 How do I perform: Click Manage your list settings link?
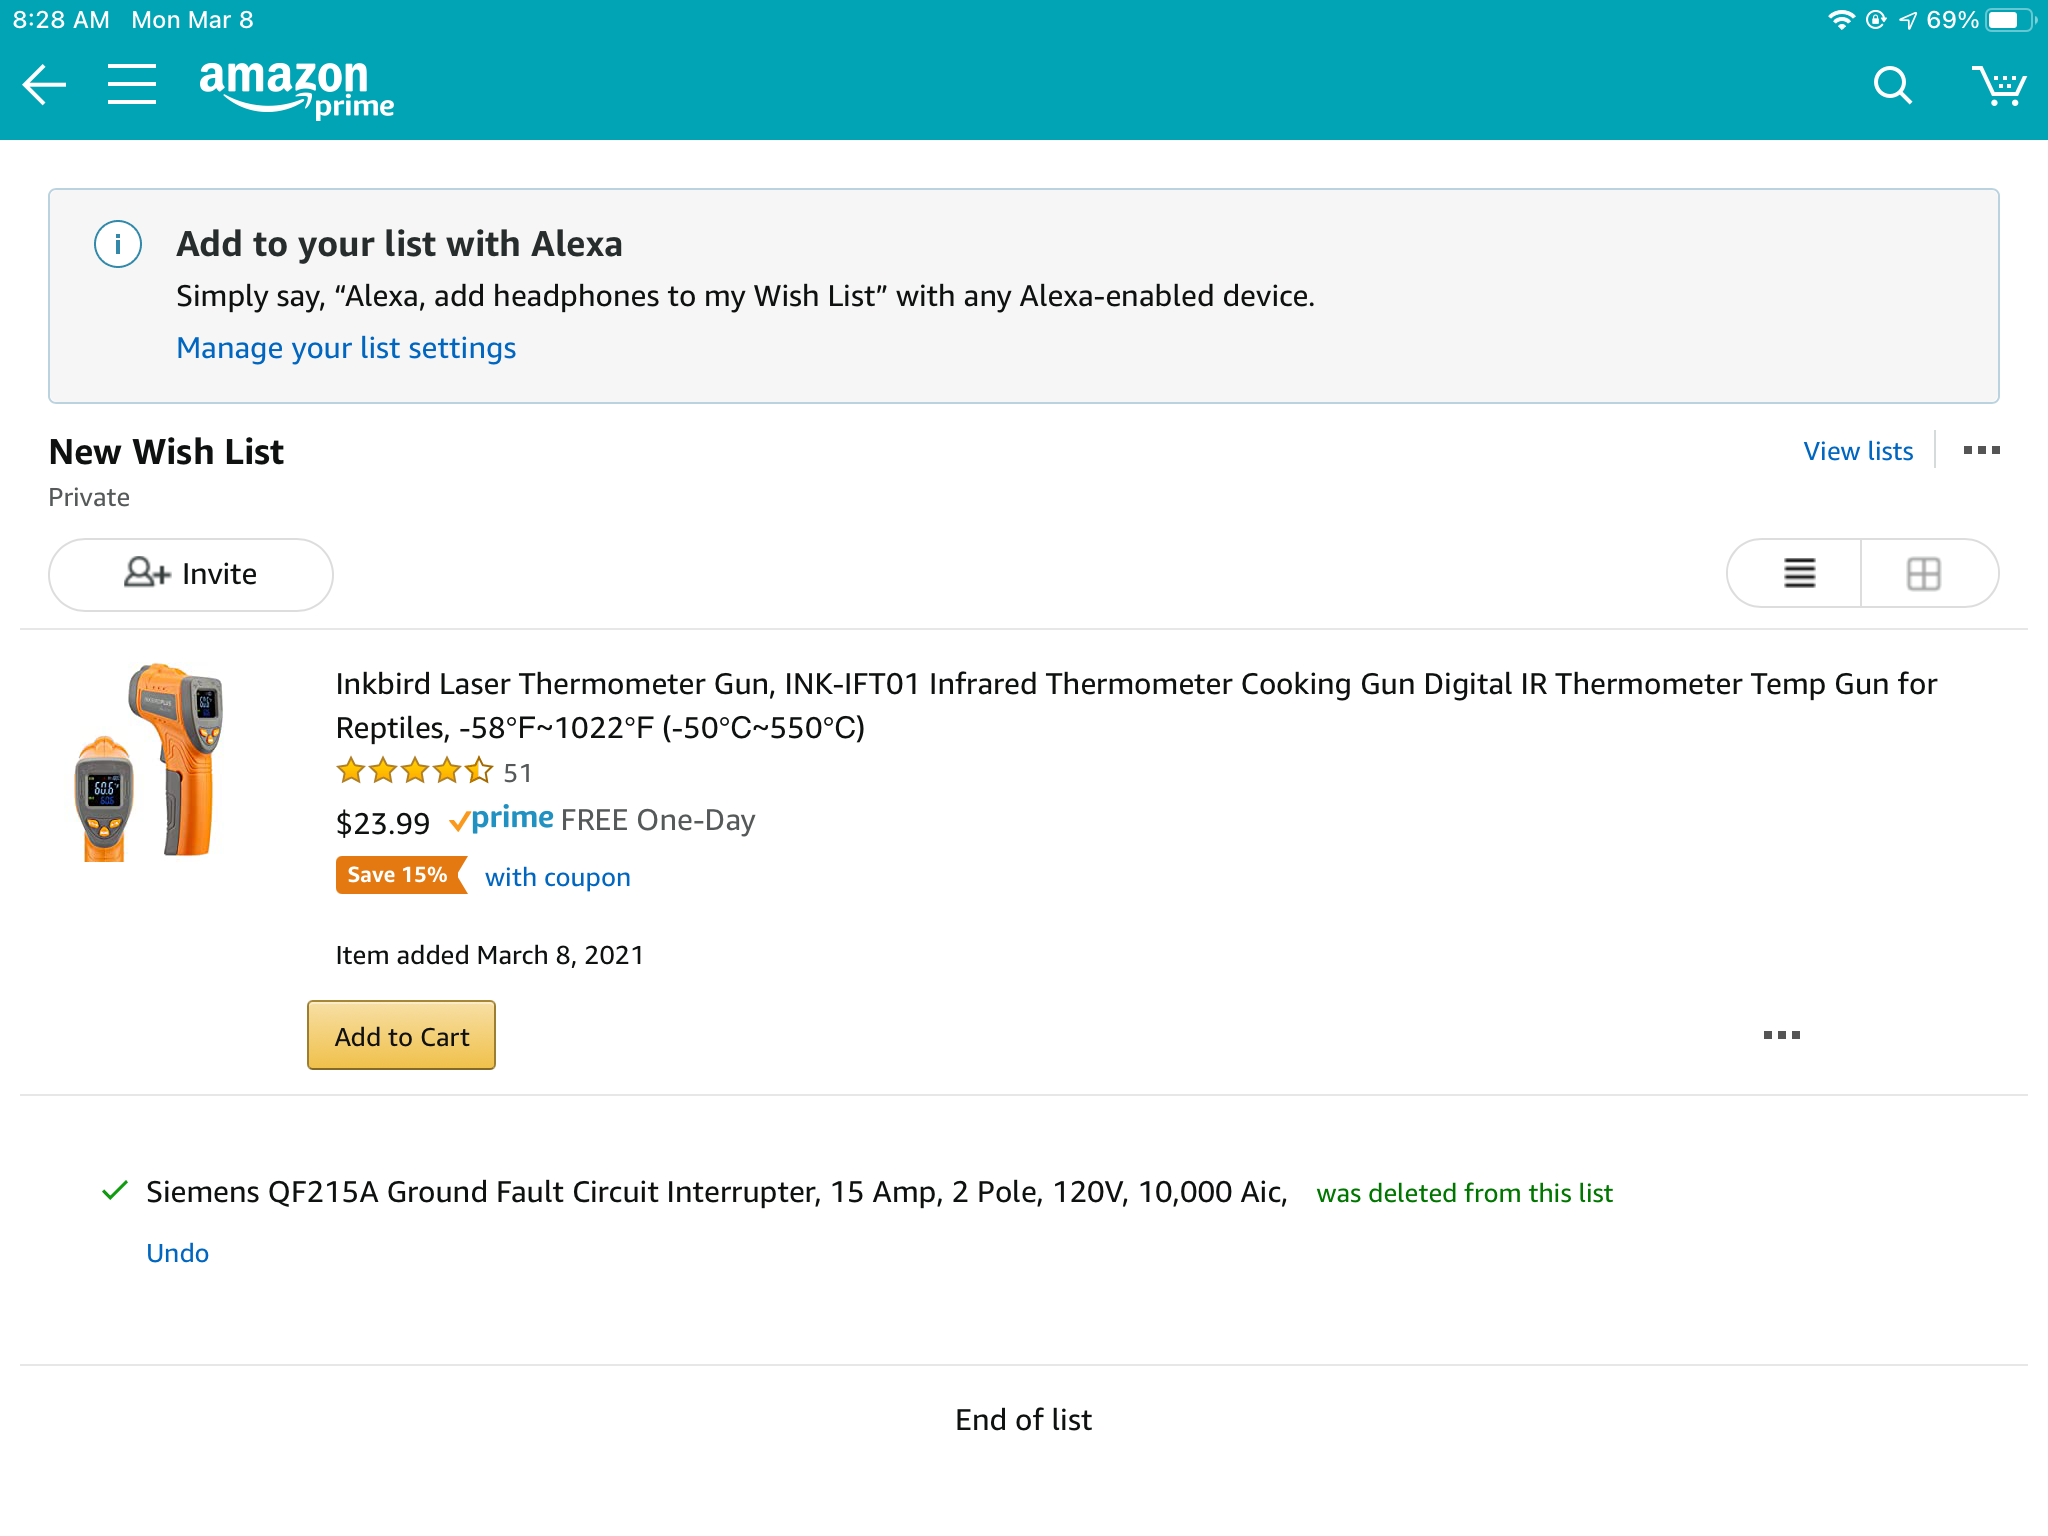point(346,348)
